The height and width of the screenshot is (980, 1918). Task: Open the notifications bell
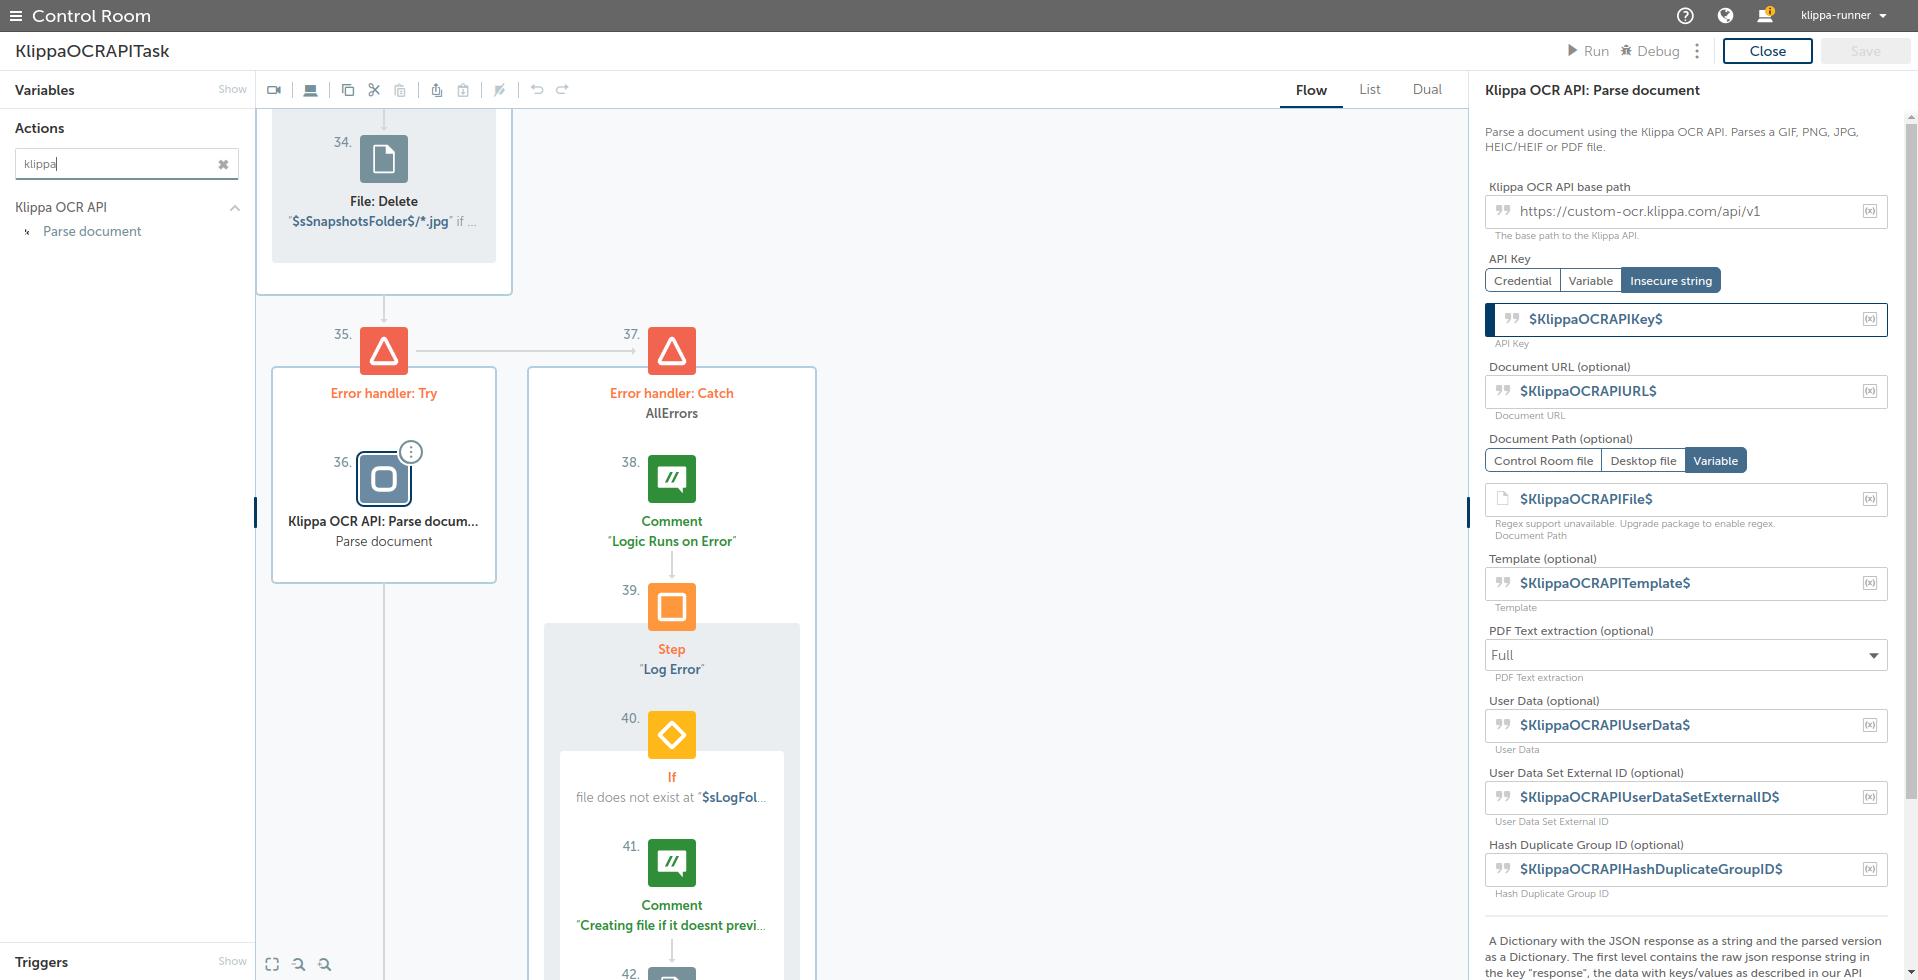tap(1765, 16)
